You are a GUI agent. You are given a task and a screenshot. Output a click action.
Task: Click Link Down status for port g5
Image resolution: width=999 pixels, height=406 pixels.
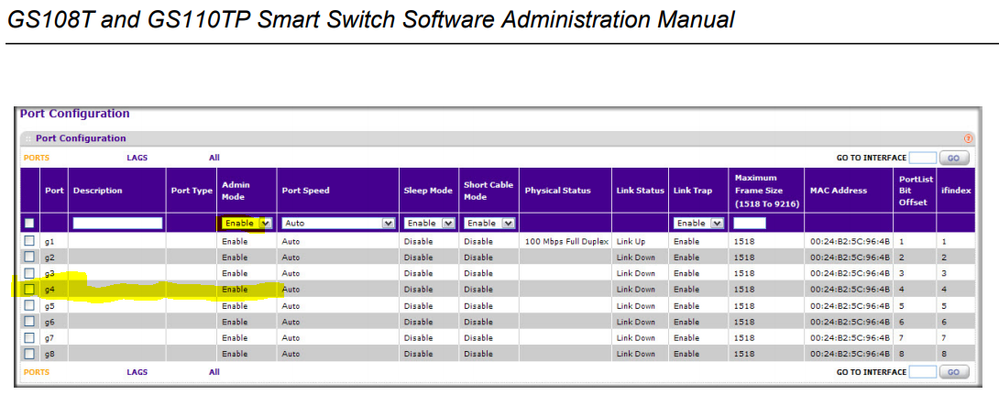pyautogui.click(x=635, y=306)
